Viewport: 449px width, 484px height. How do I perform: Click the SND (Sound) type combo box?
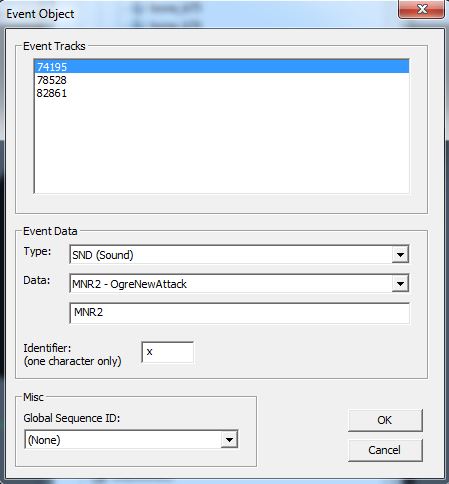pyautogui.click(x=239, y=255)
